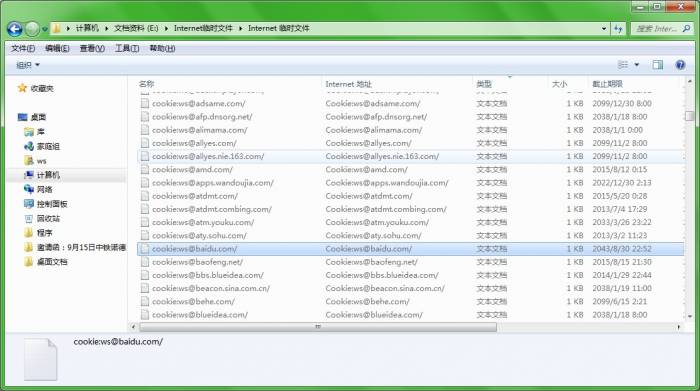Select the cookie:ws@behe.com/ file name

(193, 302)
